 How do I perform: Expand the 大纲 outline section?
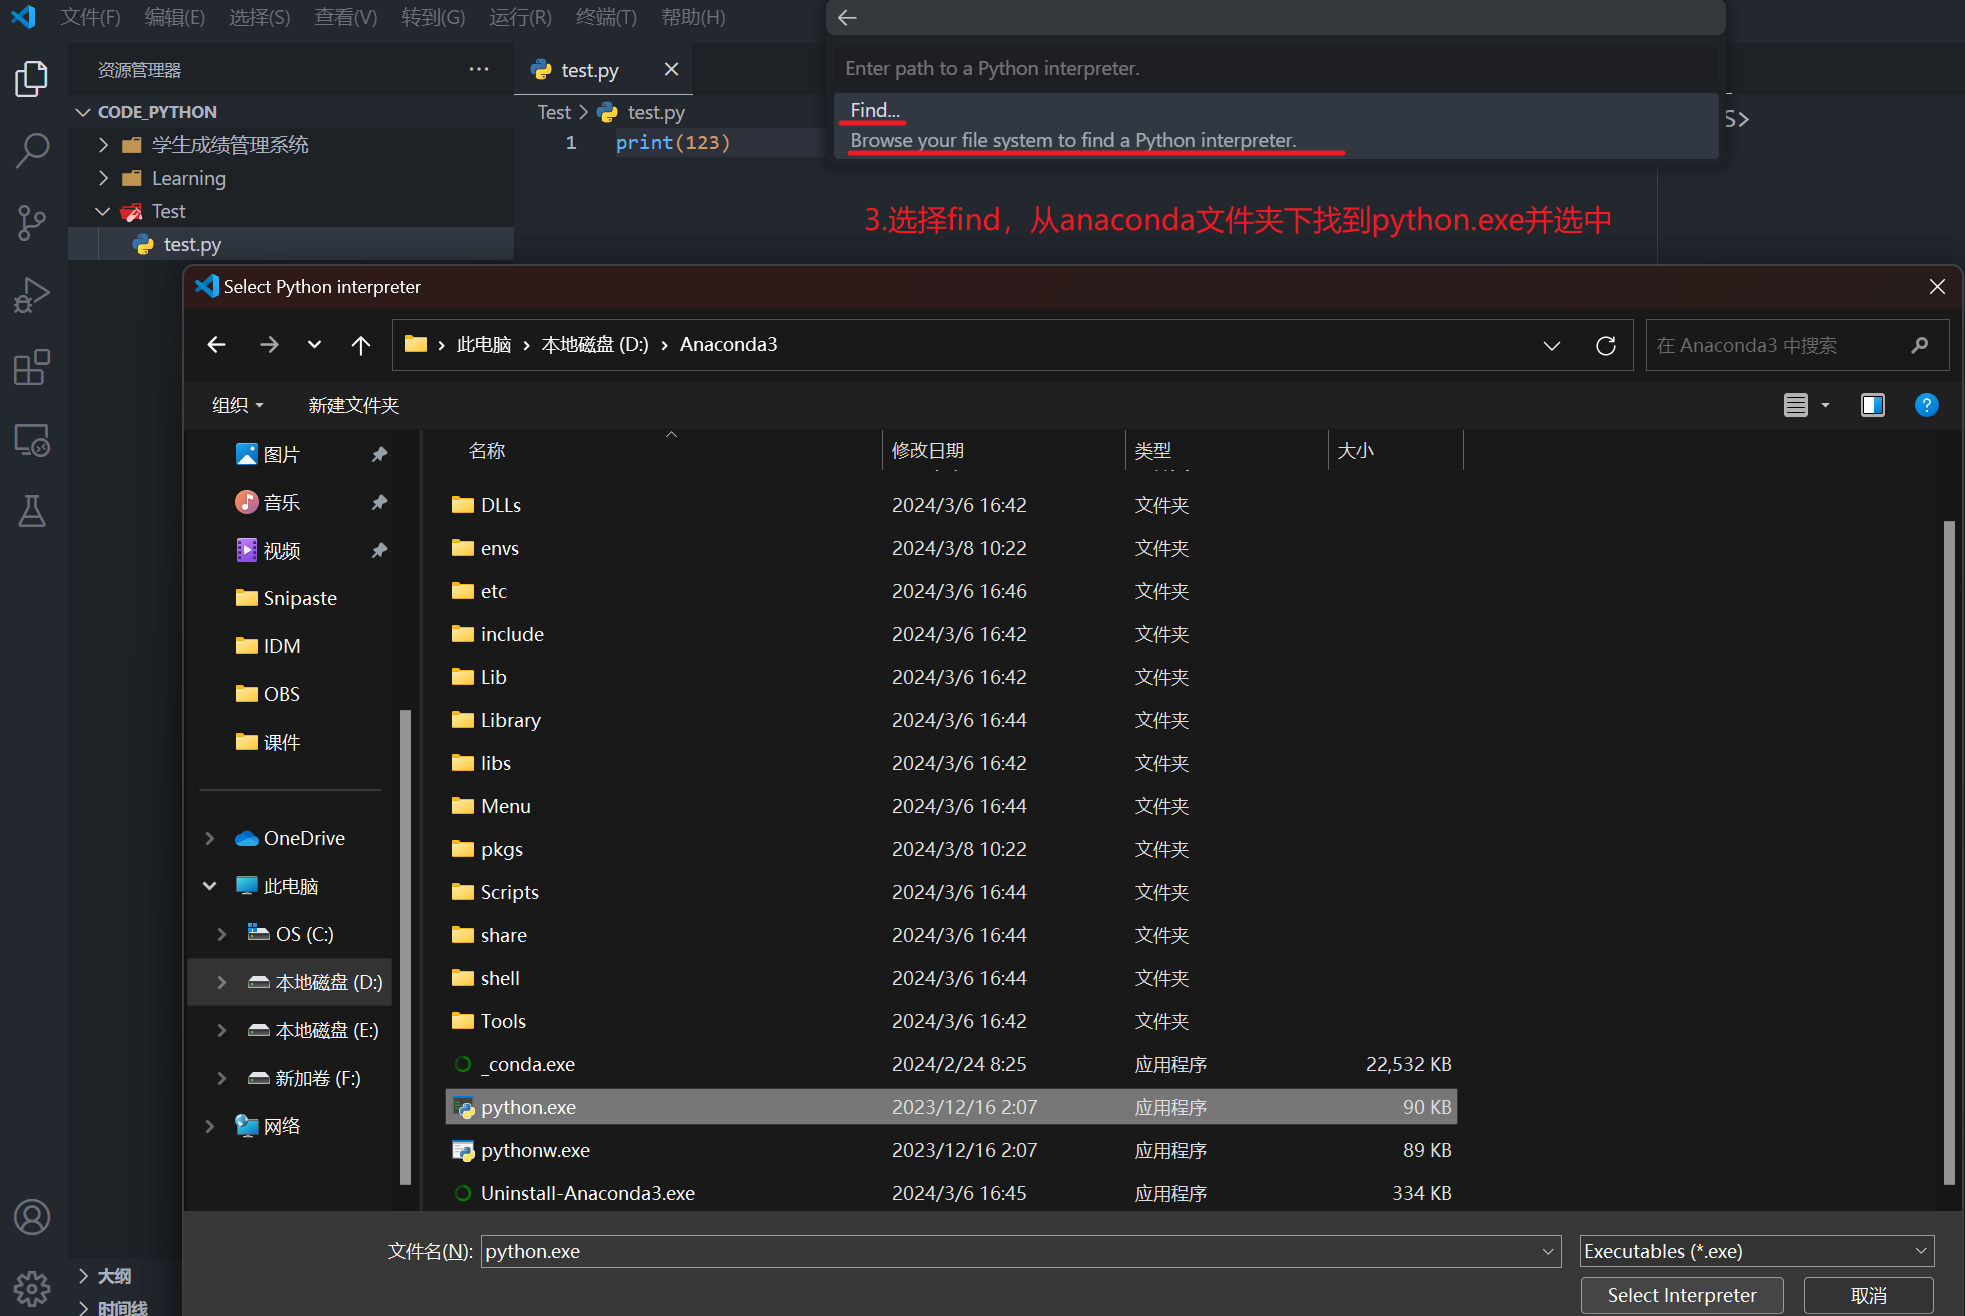click(83, 1276)
